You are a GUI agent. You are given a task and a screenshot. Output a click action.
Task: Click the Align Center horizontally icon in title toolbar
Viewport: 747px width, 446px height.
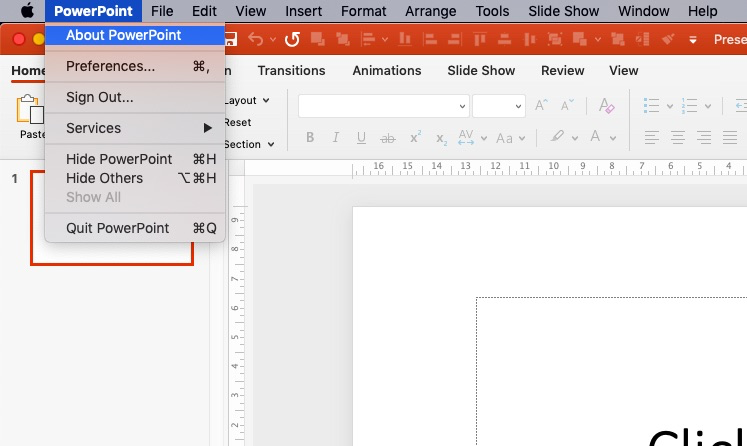[x=505, y=39]
